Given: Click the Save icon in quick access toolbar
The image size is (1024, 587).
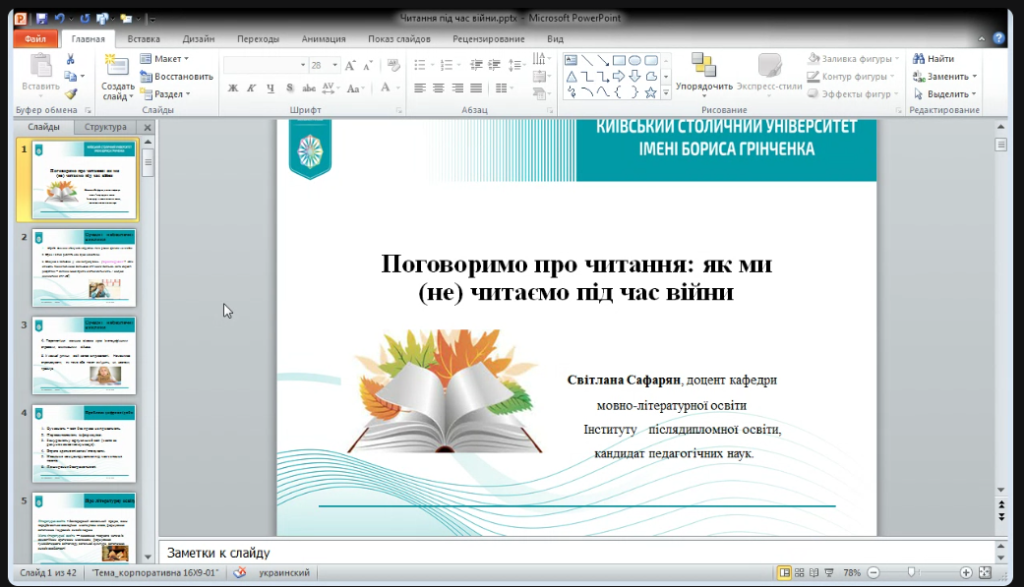Looking at the screenshot, I should (41, 18).
